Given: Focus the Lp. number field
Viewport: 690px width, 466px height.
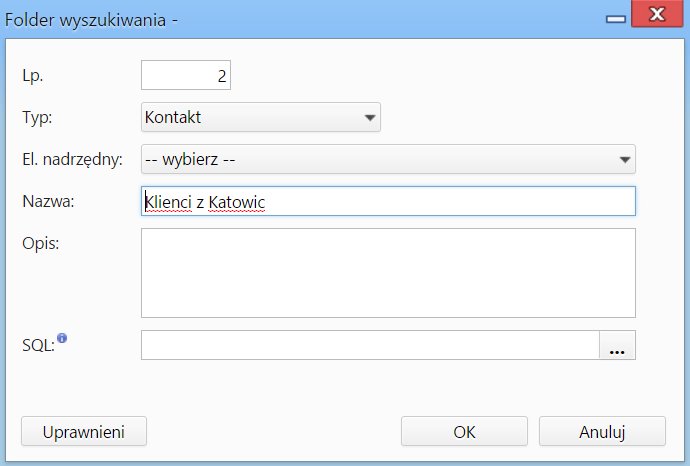Looking at the screenshot, I should 186,75.
